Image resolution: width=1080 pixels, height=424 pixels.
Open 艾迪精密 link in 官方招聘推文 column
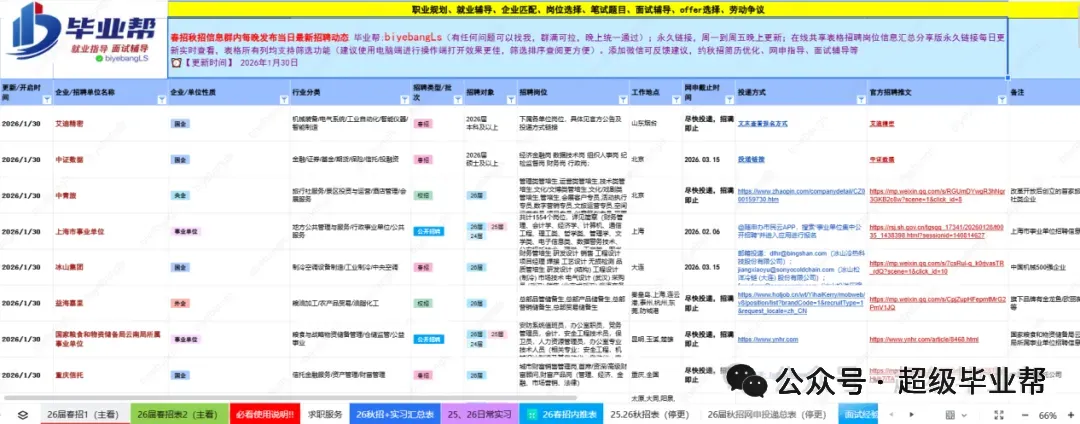(882, 124)
